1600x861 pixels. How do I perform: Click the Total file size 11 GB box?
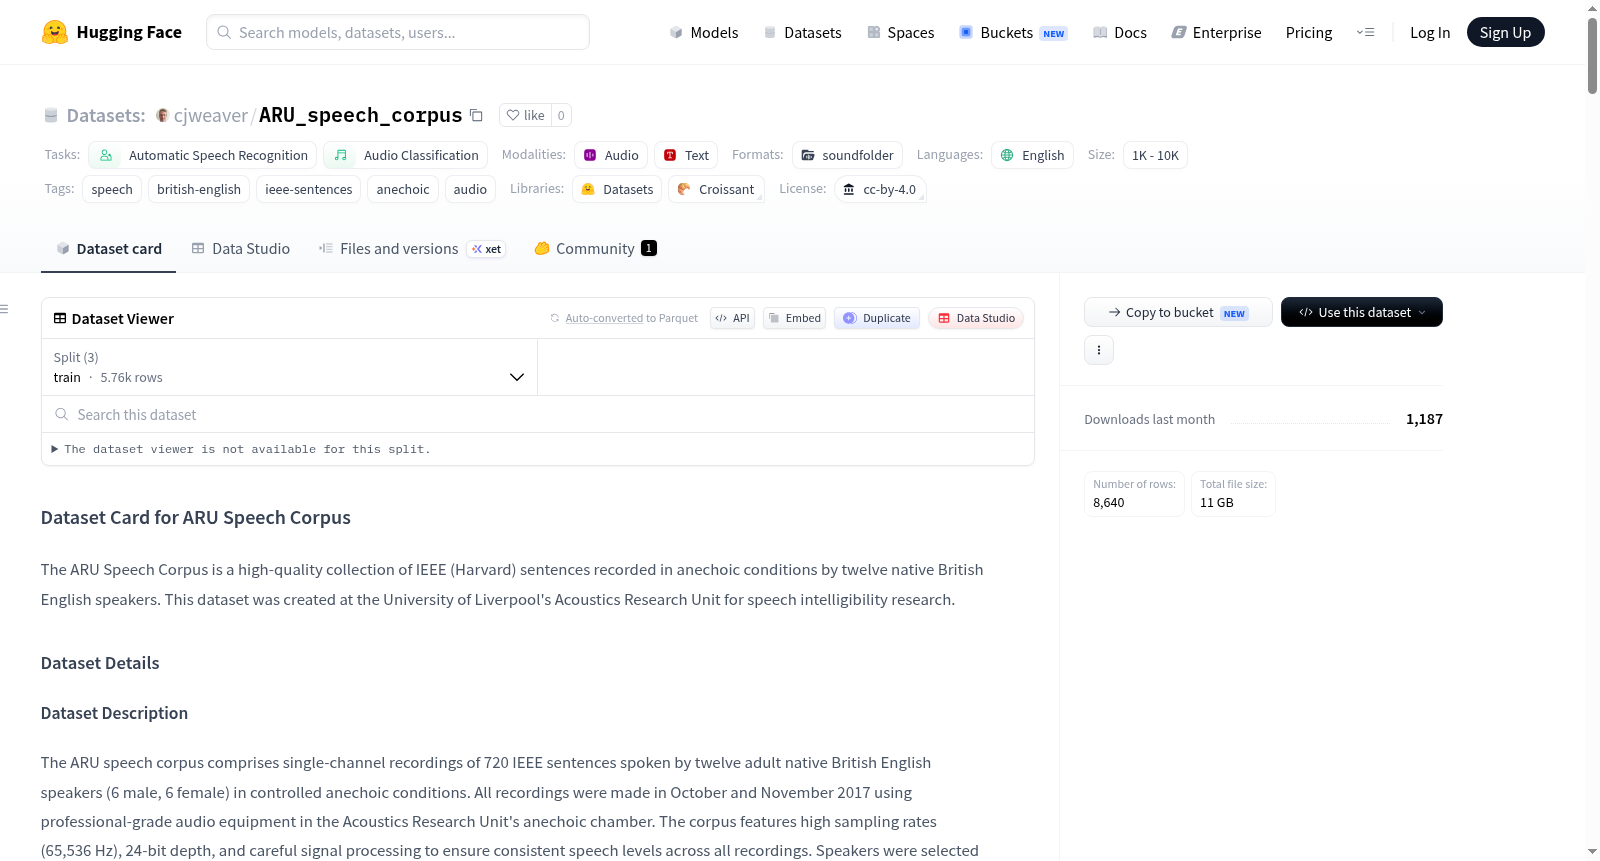click(x=1233, y=494)
